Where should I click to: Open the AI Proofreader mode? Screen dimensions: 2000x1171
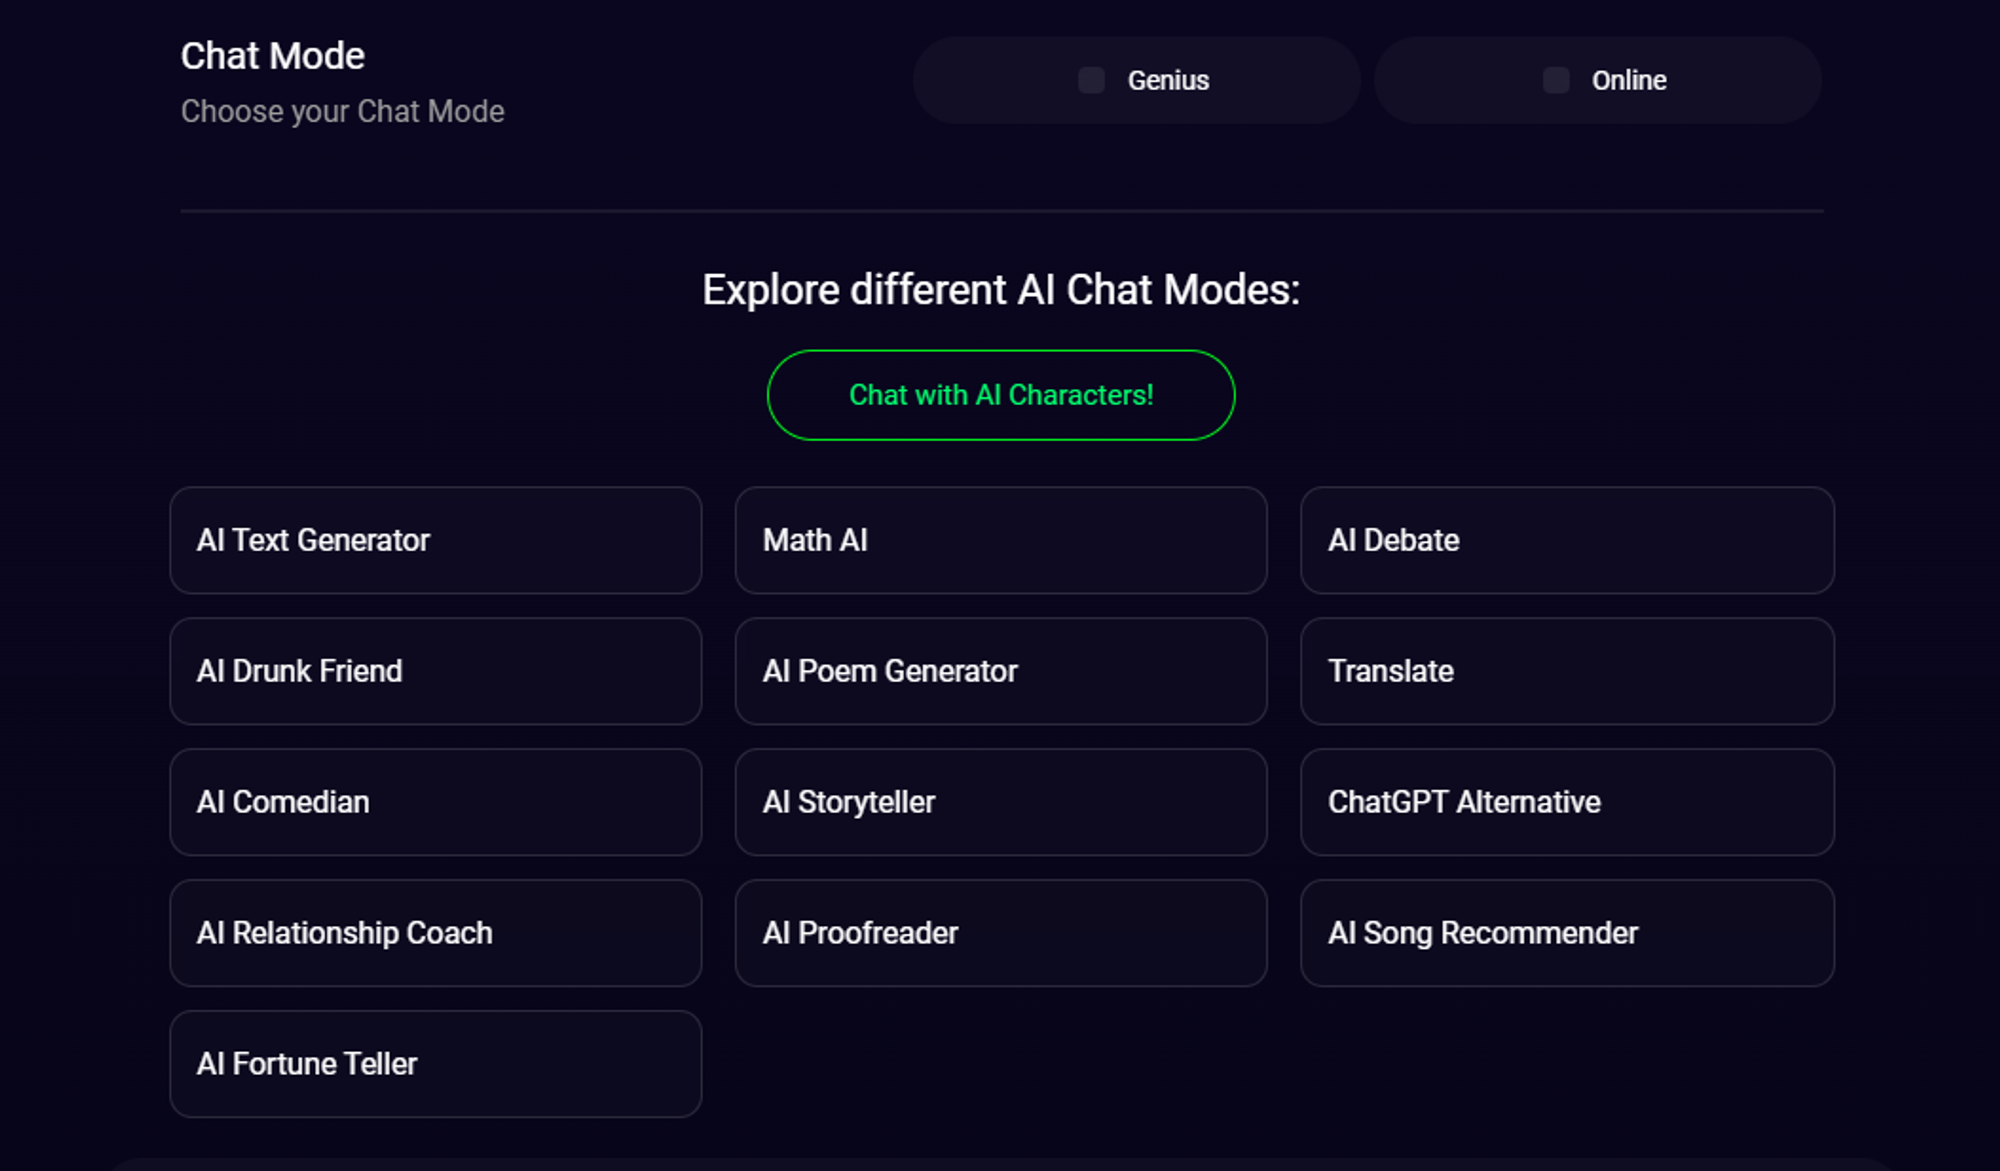click(x=1001, y=933)
